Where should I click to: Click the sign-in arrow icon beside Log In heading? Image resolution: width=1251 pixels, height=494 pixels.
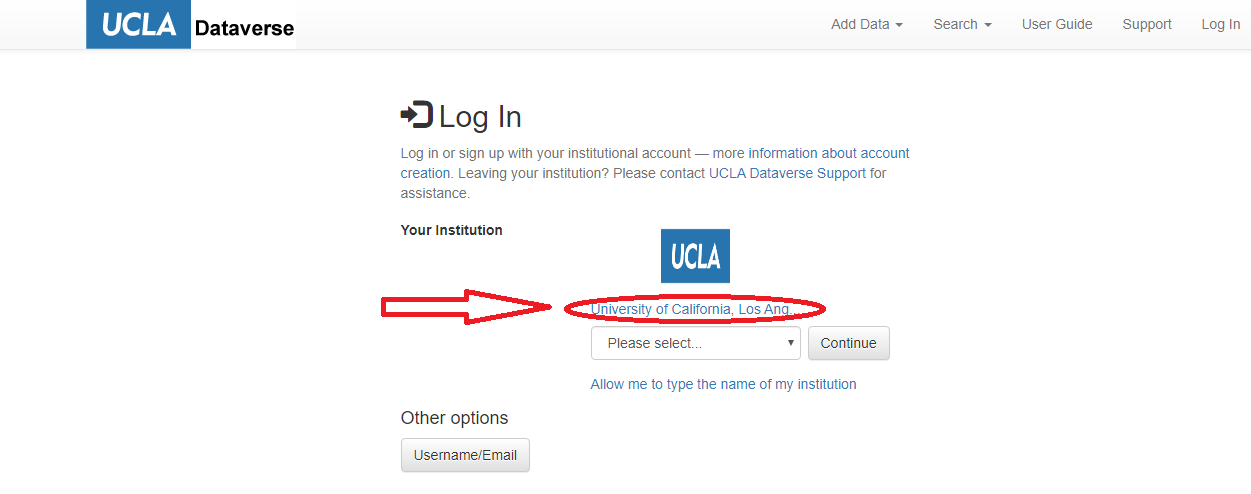[x=417, y=115]
